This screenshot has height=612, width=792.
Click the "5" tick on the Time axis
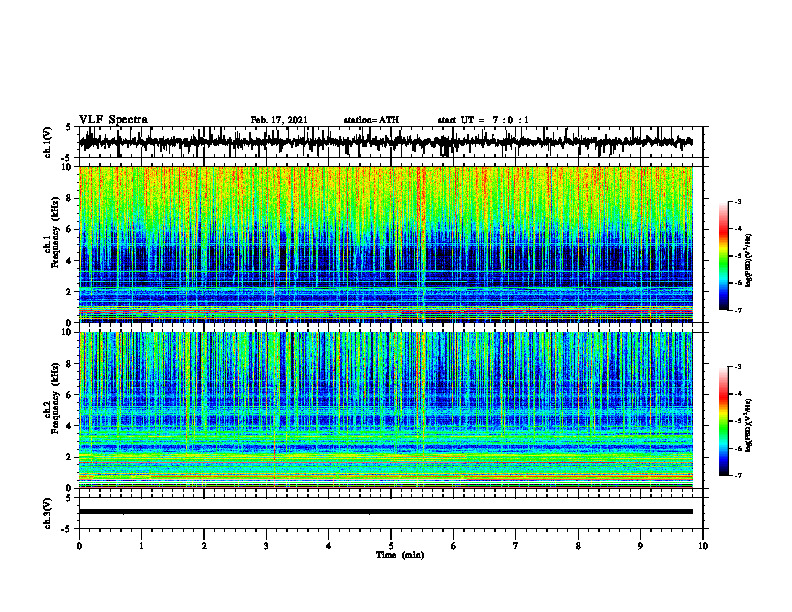tap(391, 546)
